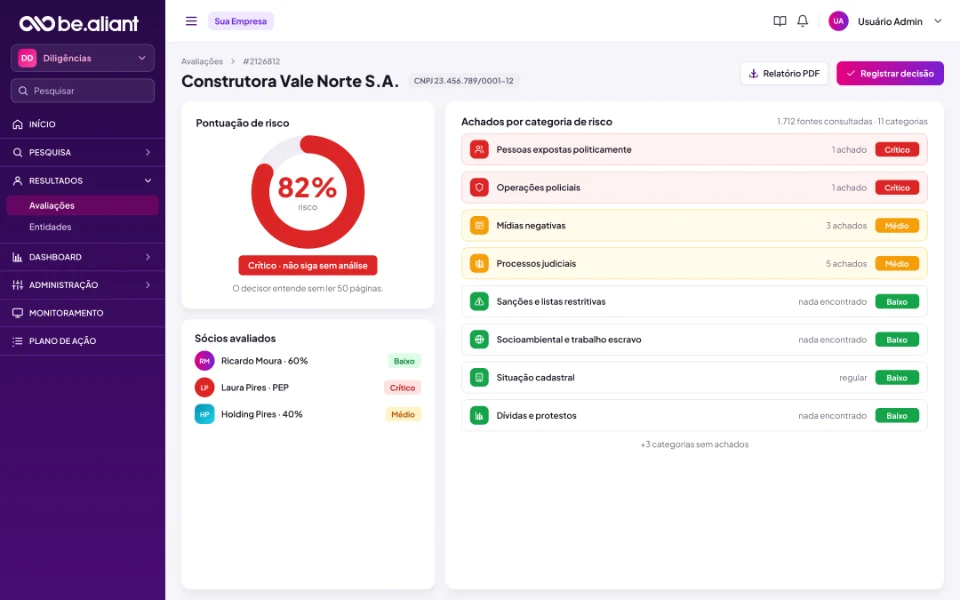Click Registrar decisão button
The height and width of the screenshot is (600, 960).
pos(890,73)
